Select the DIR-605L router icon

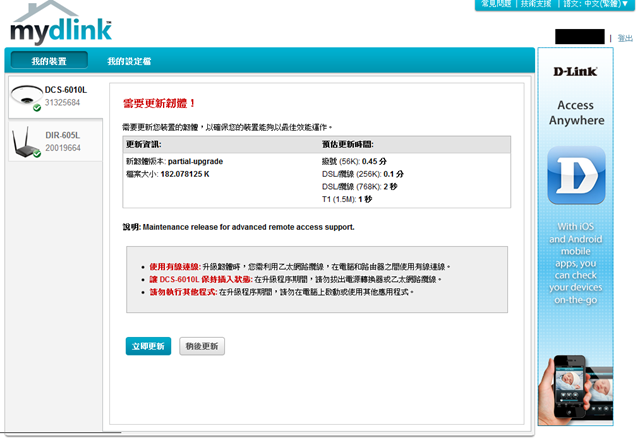[26, 142]
